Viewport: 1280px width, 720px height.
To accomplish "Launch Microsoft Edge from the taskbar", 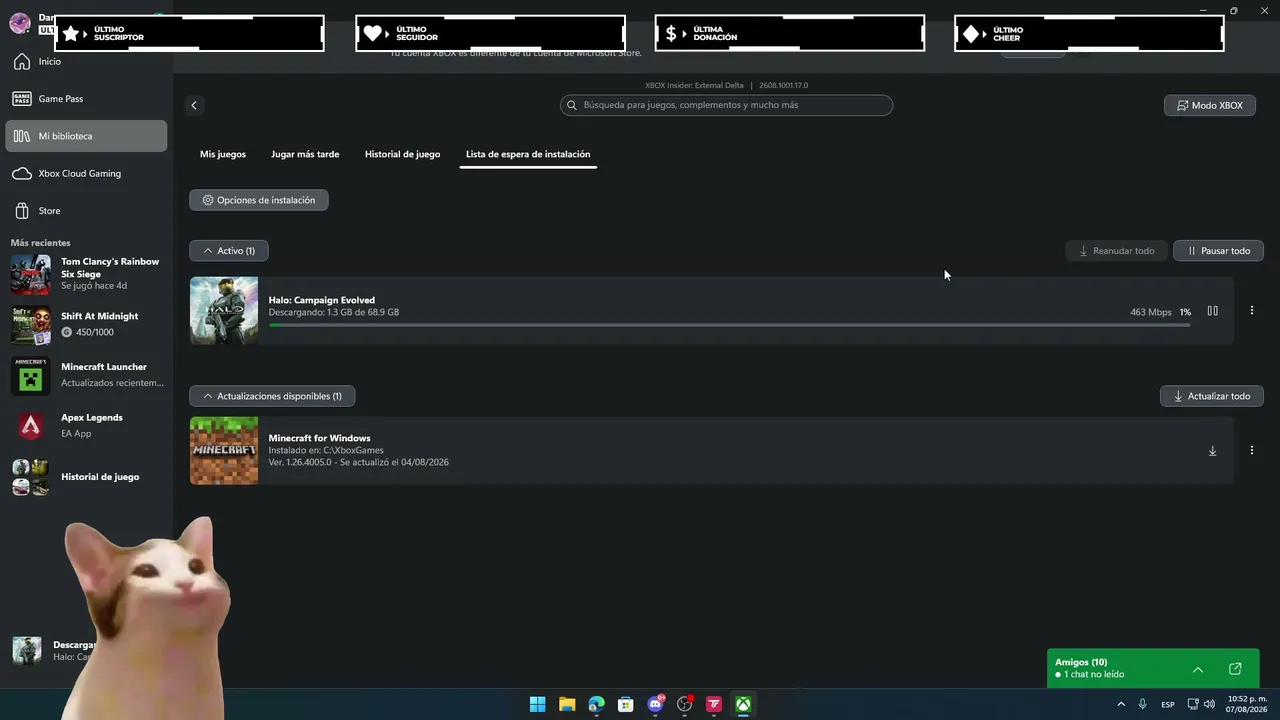I will pos(596,704).
